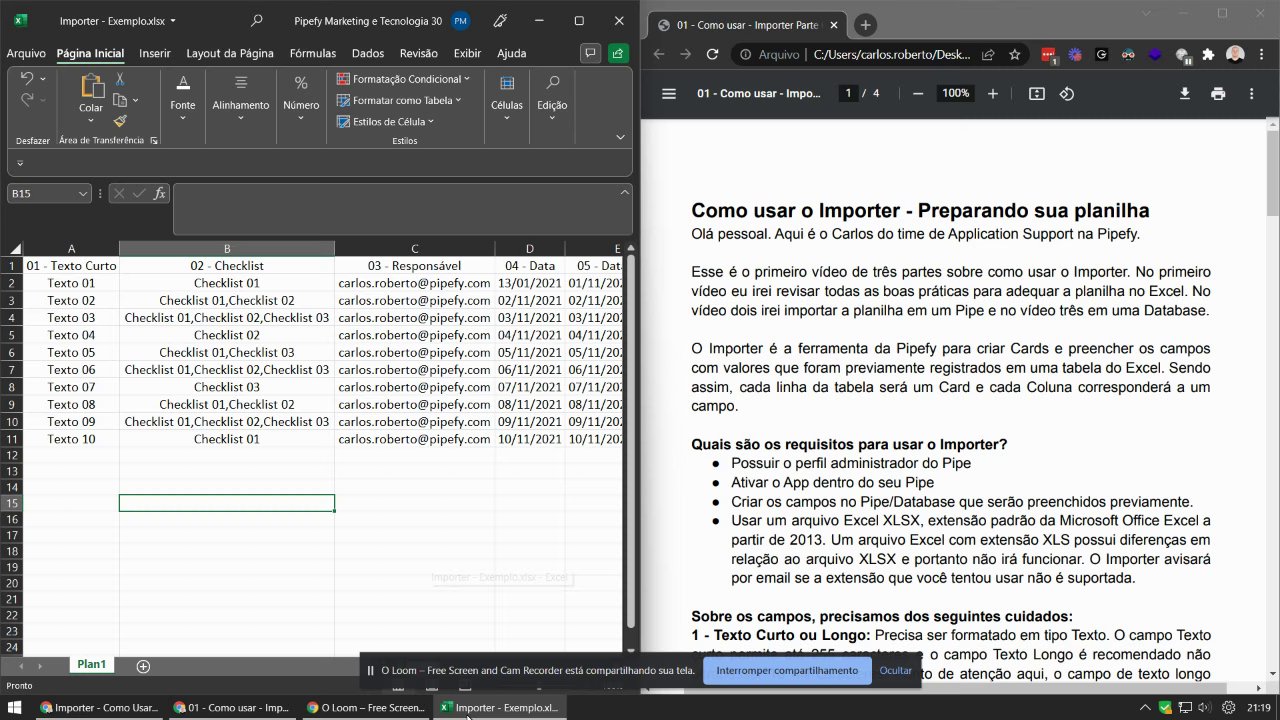Open PDF viewer sidebar menu
Image resolution: width=1280 pixels, height=720 pixels.
pyautogui.click(x=669, y=94)
